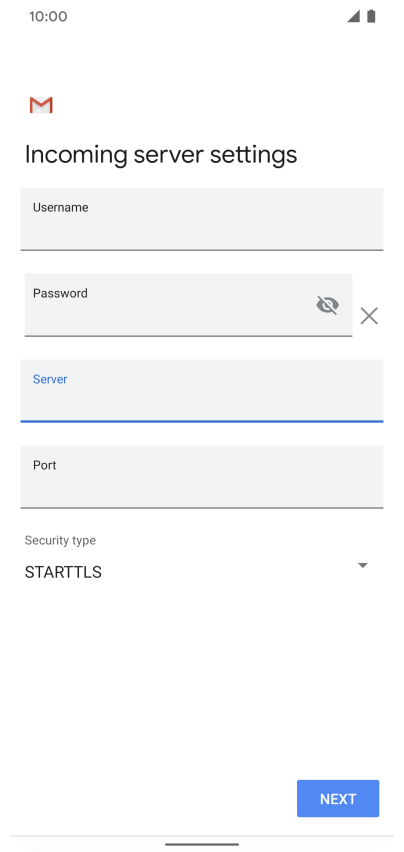Select the Server input field
This screenshot has width=404, height=852.
(x=202, y=391)
